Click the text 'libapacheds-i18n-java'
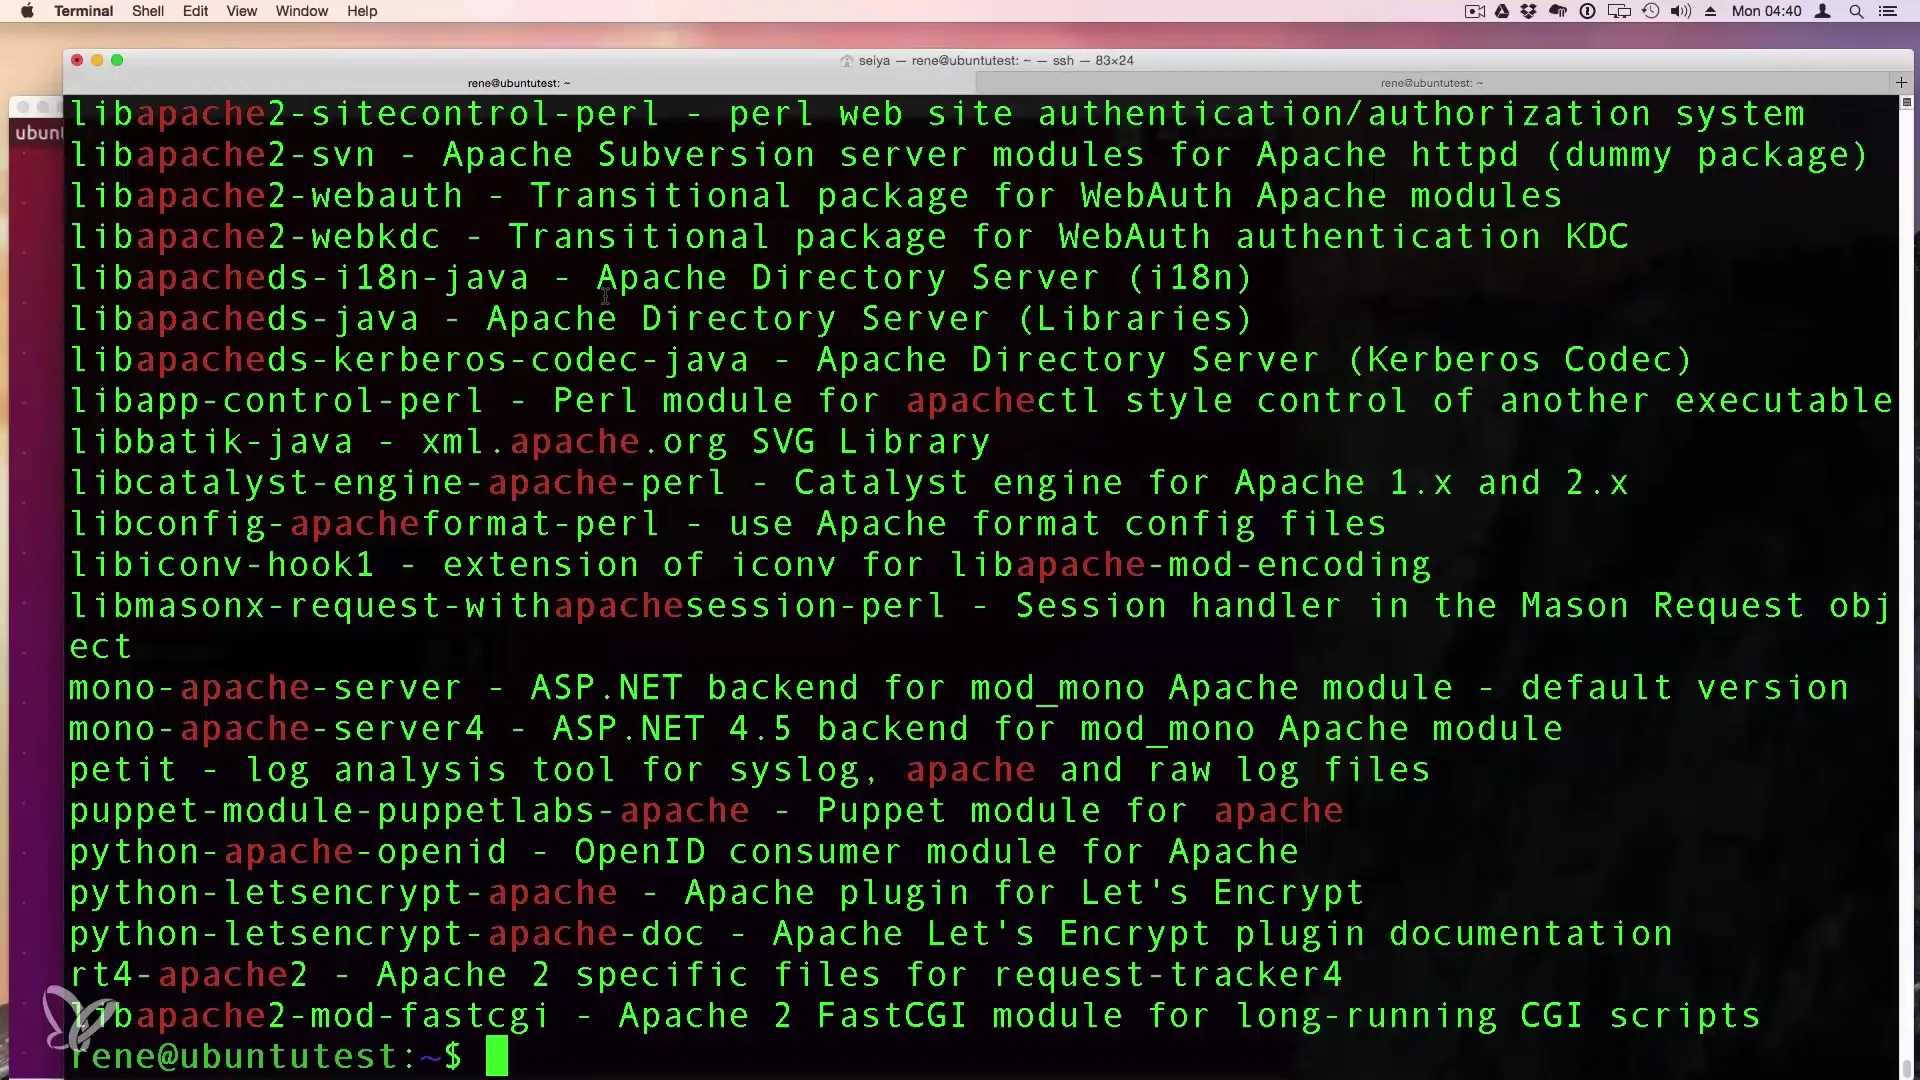This screenshot has height=1080, width=1920. coord(299,278)
